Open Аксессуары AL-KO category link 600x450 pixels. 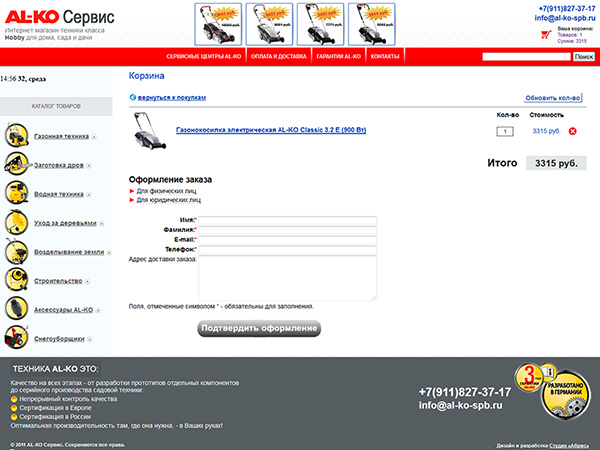coord(63,310)
